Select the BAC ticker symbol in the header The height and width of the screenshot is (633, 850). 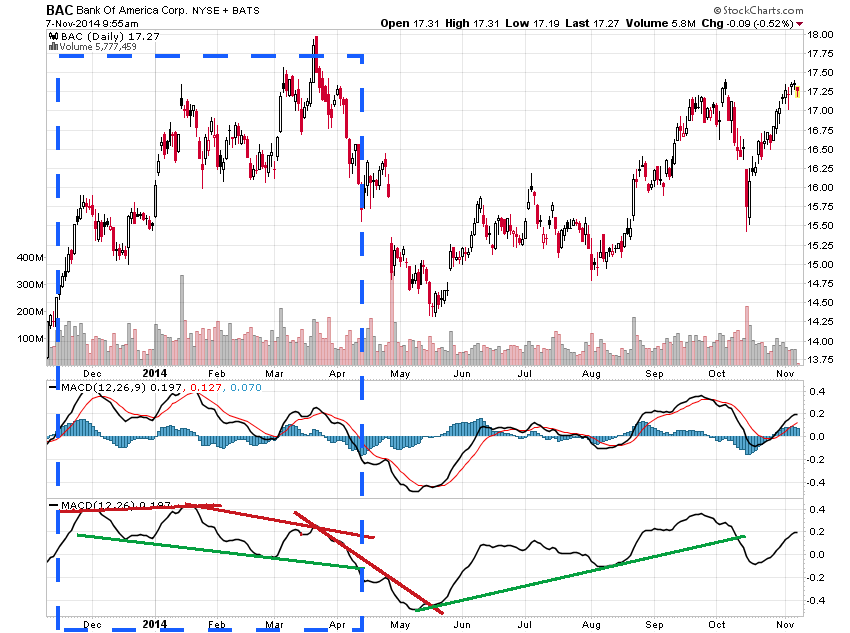60,10
